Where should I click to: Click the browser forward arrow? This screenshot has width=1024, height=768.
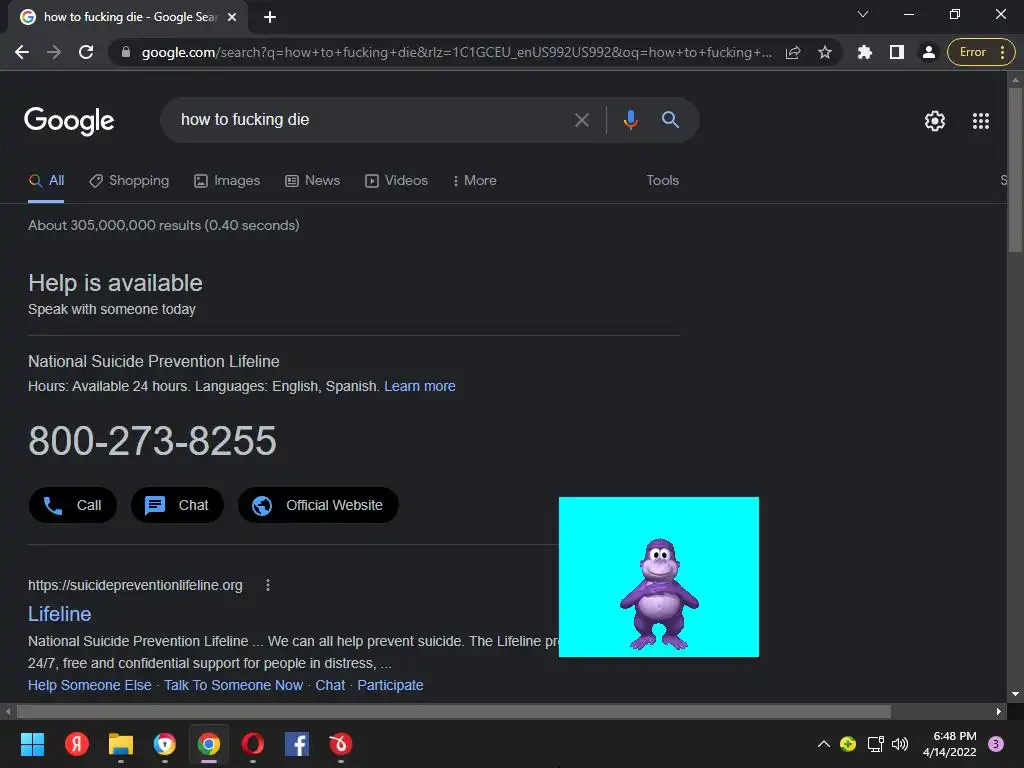tap(54, 52)
